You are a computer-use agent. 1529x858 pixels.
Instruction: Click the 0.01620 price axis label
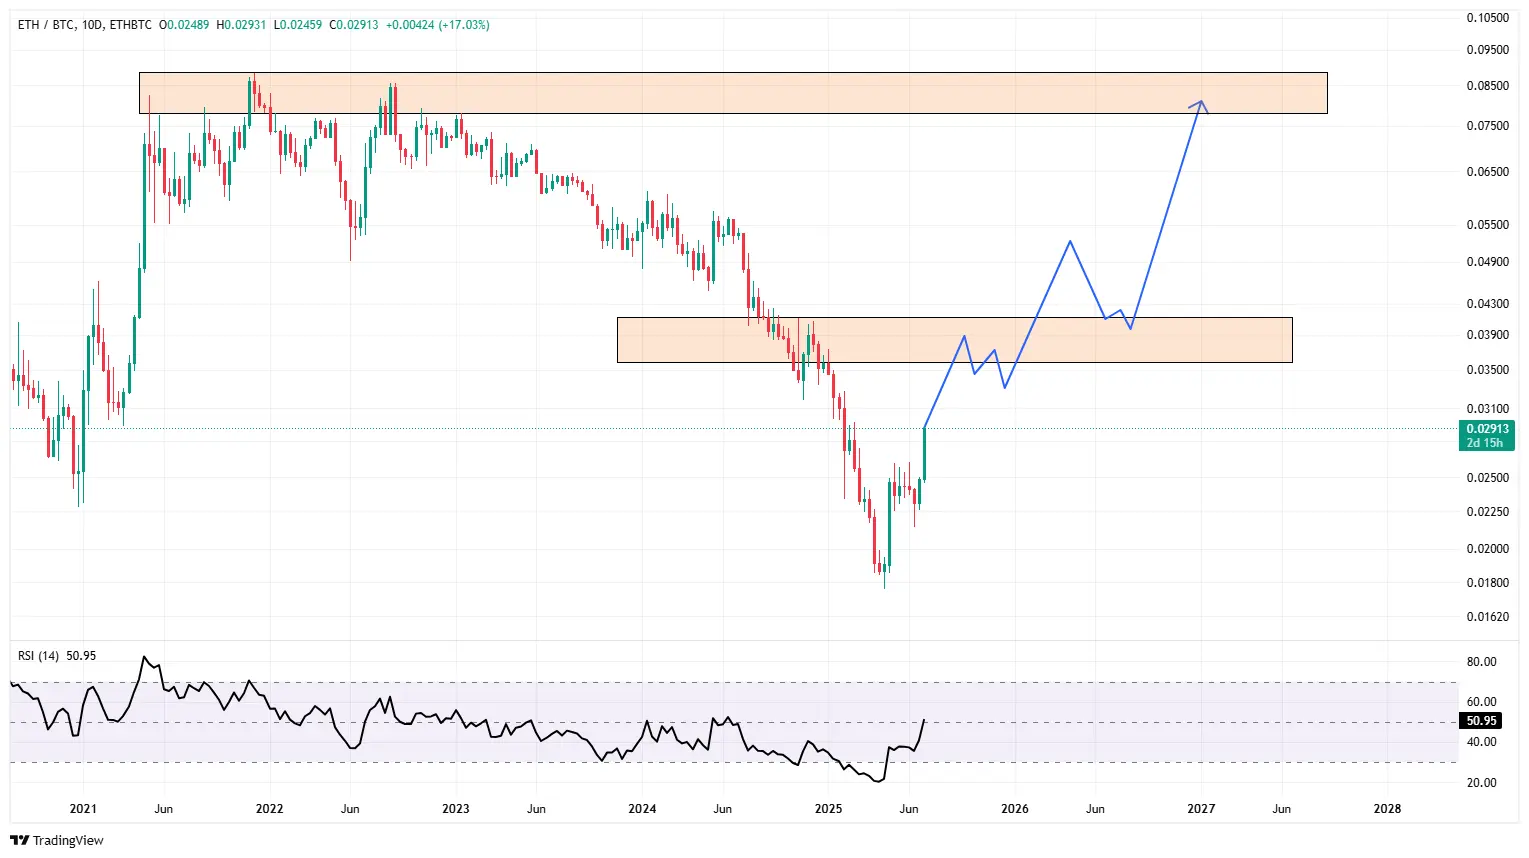[1487, 617]
